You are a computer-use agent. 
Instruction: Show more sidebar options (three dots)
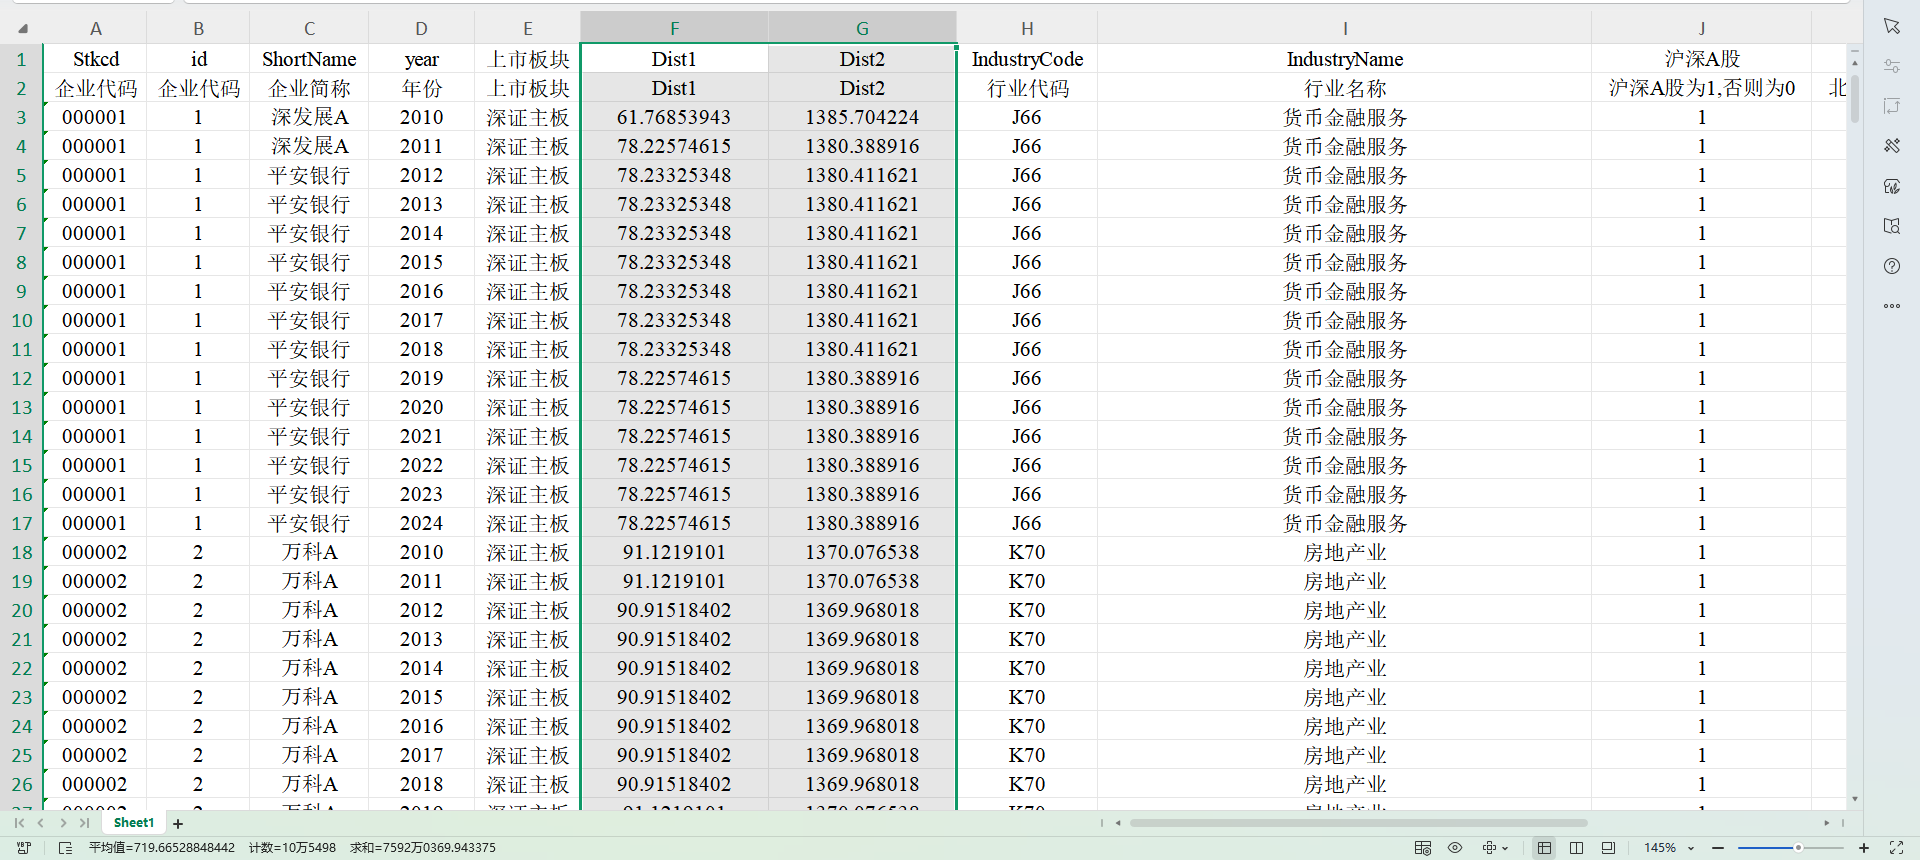tap(1892, 306)
